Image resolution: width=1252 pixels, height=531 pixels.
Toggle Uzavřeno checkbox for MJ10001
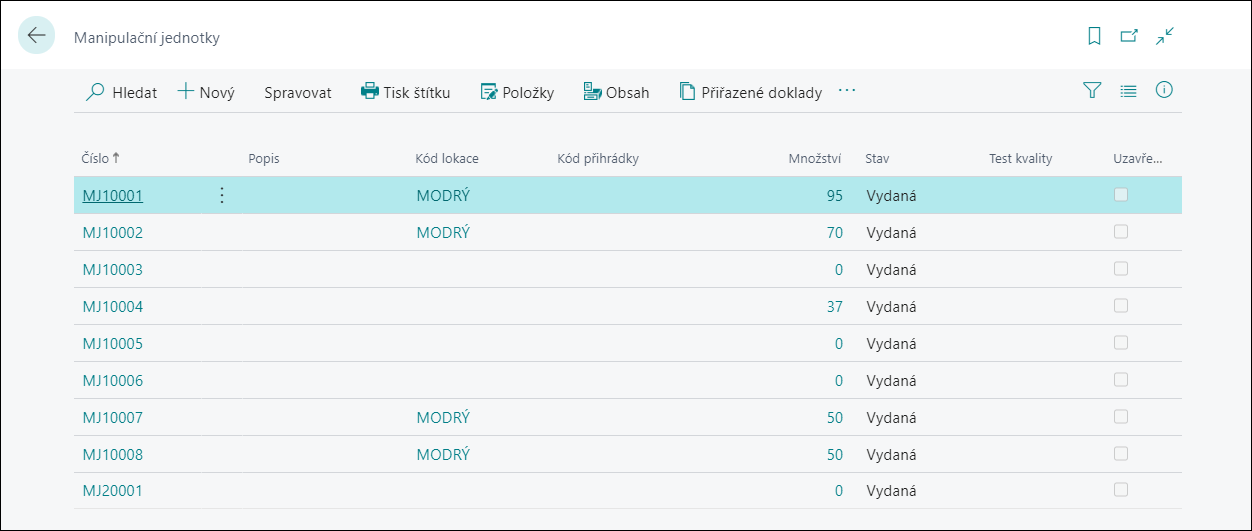coord(1121,195)
